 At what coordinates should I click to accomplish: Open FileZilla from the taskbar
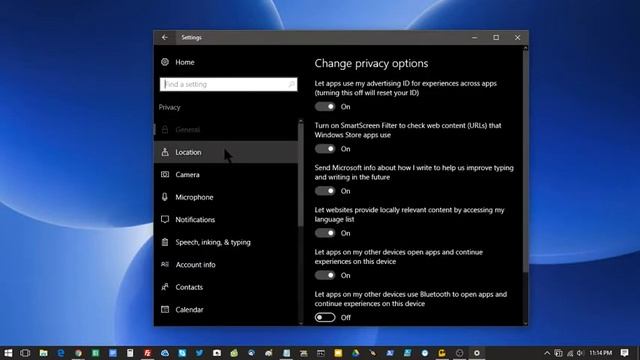coord(147,353)
